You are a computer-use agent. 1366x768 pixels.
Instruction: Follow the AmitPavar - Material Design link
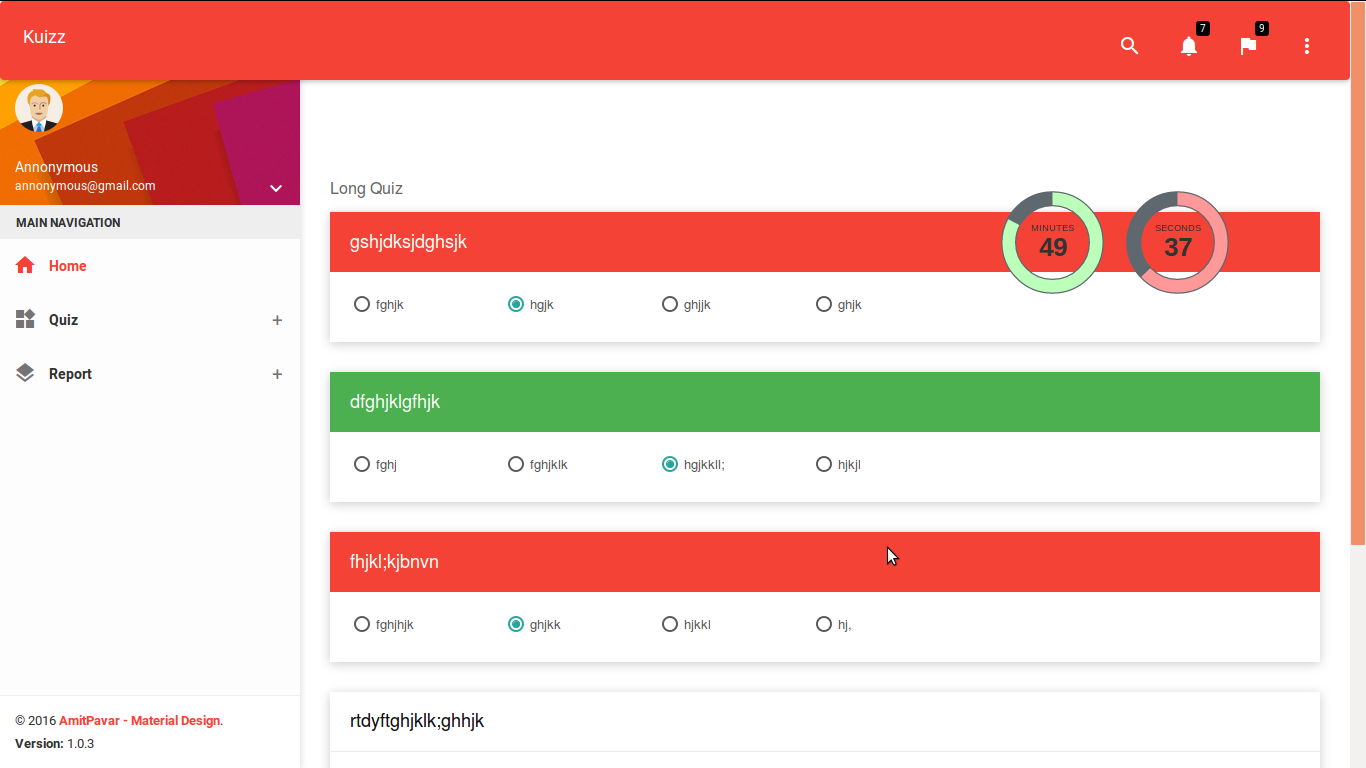tap(139, 721)
